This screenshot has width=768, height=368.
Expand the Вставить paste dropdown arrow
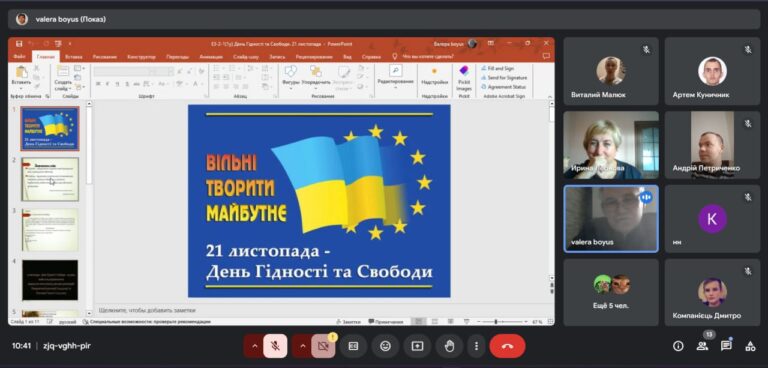pos(21,89)
